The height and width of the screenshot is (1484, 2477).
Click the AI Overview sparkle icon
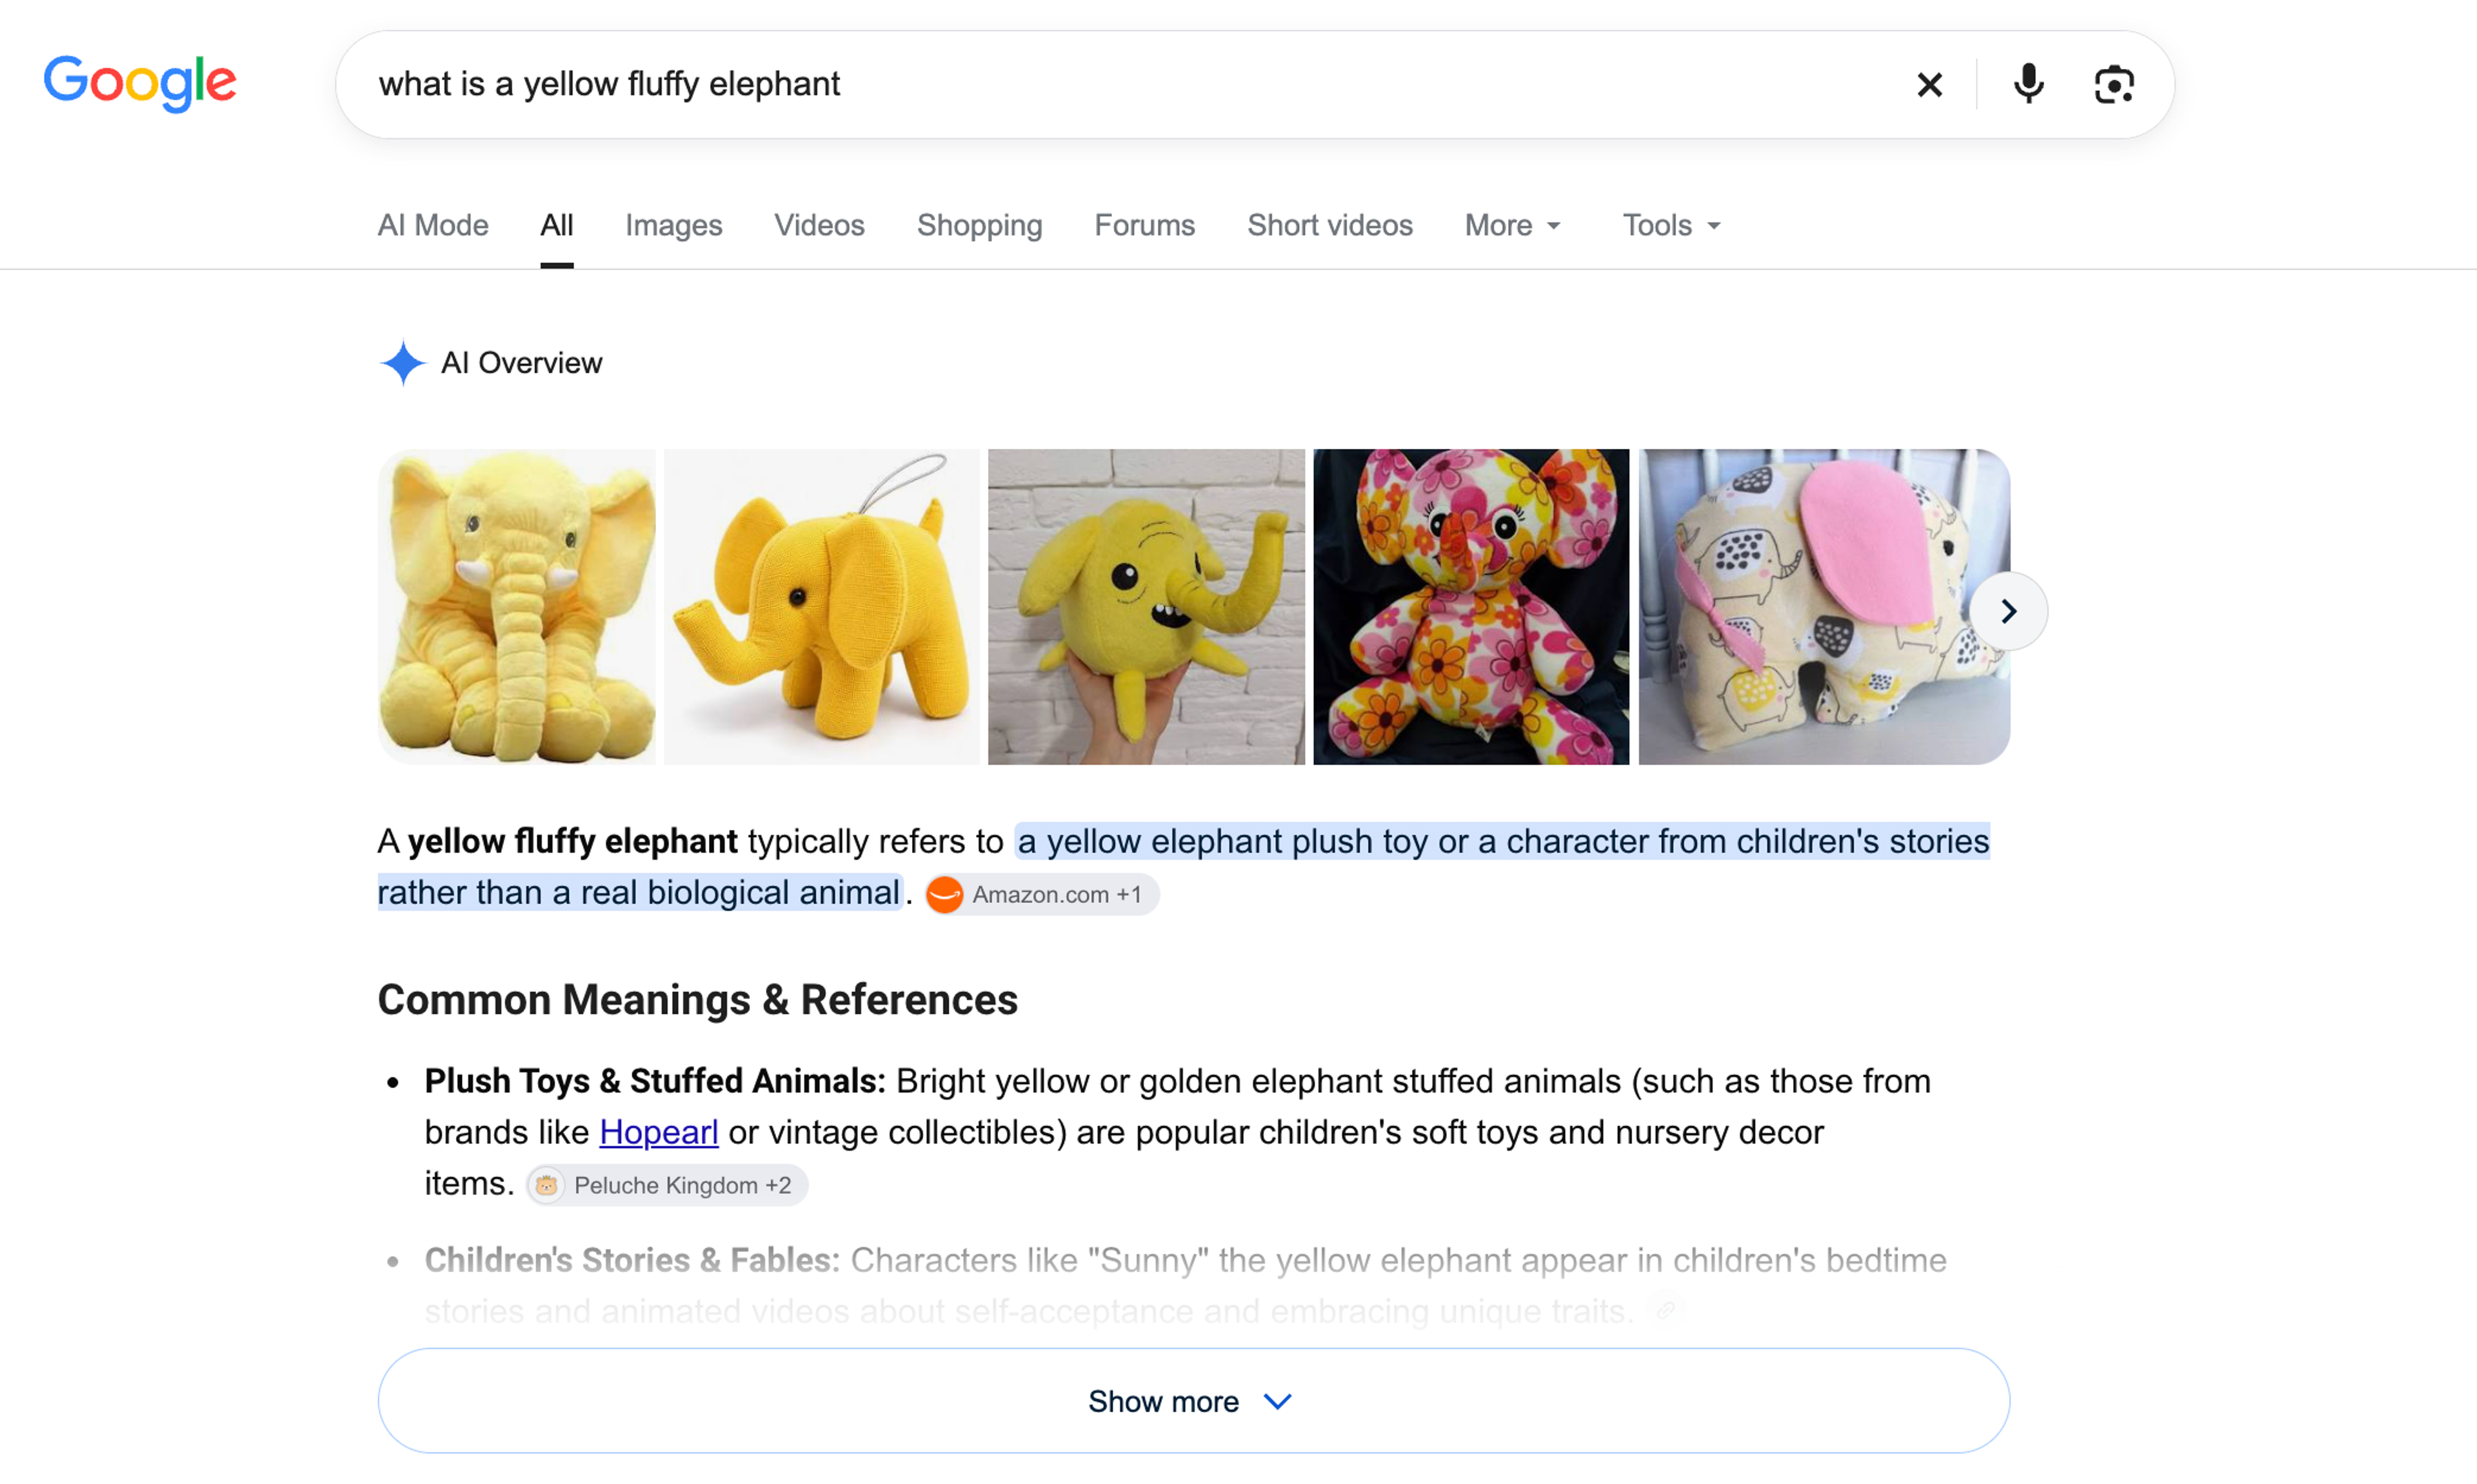point(403,363)
